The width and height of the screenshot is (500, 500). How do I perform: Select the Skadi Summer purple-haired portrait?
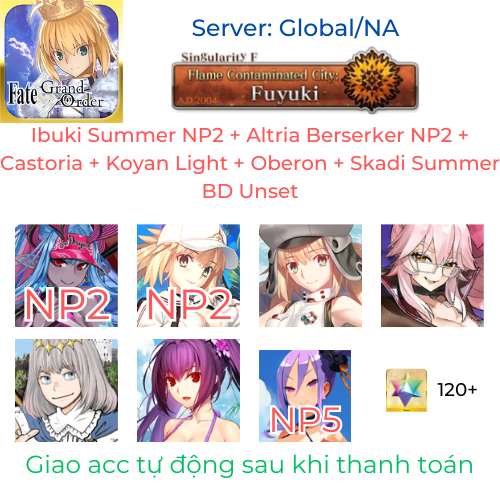(188, 390)
